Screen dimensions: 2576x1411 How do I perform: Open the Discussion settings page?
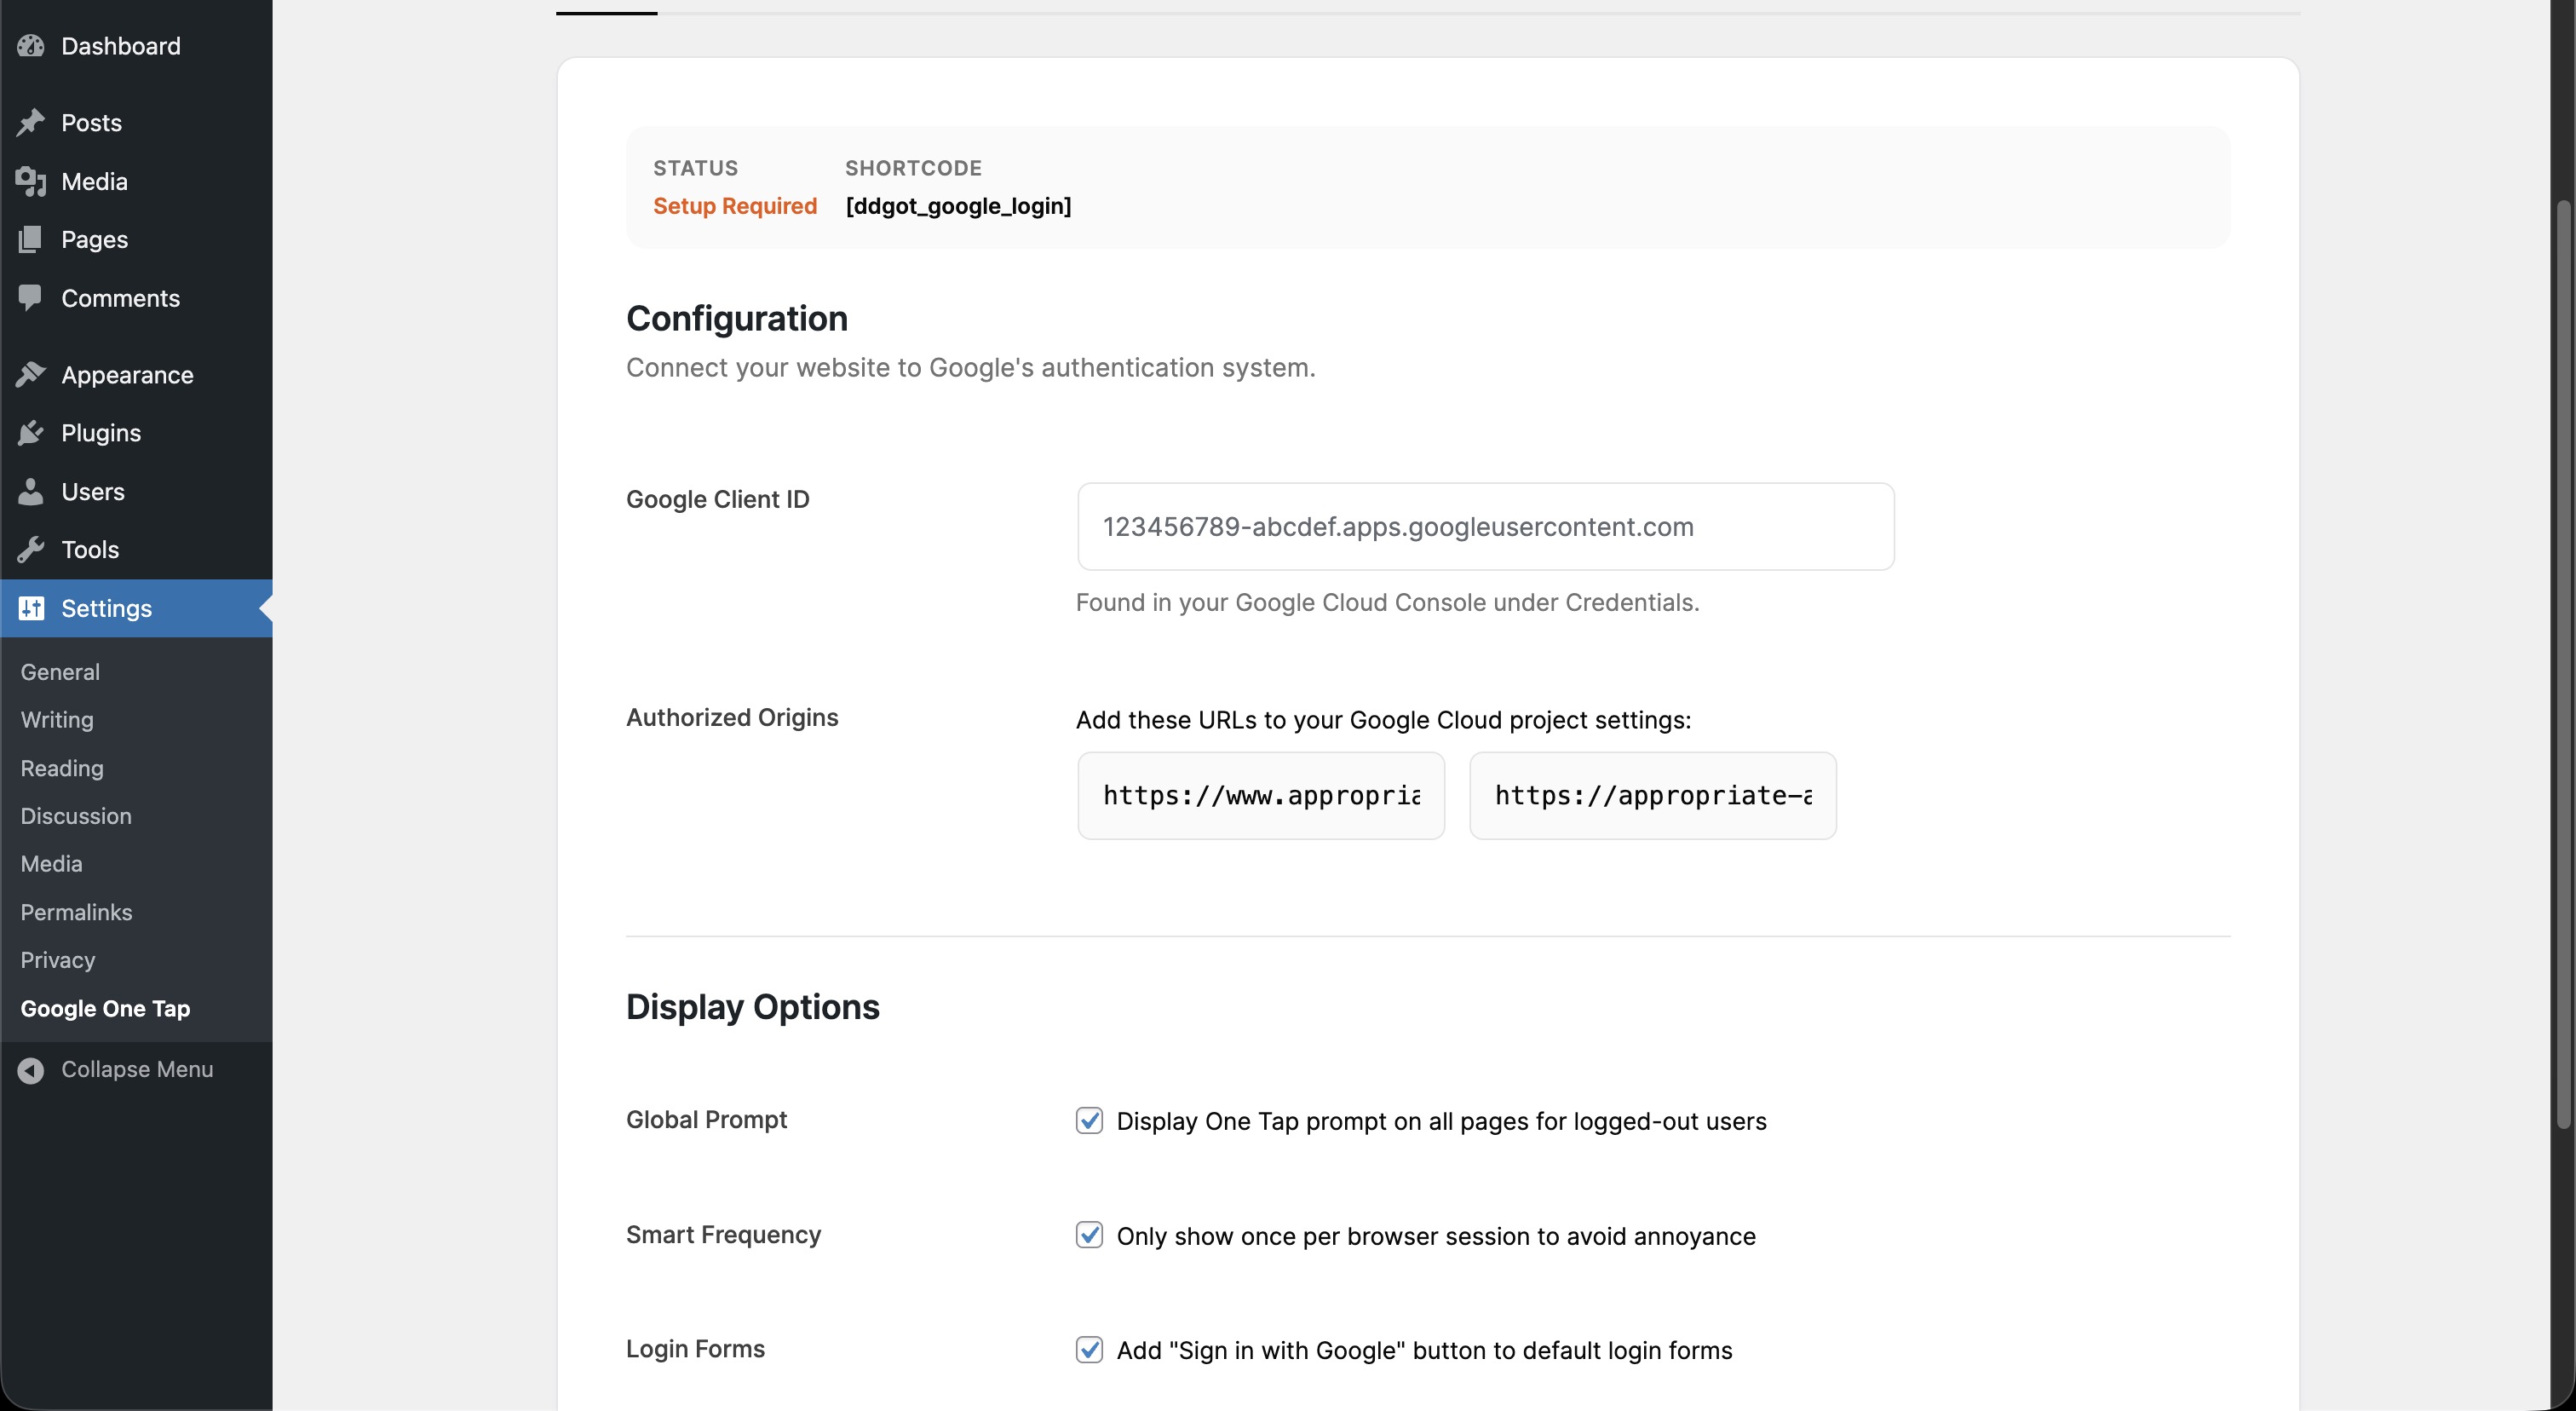(x=76, y=816)
